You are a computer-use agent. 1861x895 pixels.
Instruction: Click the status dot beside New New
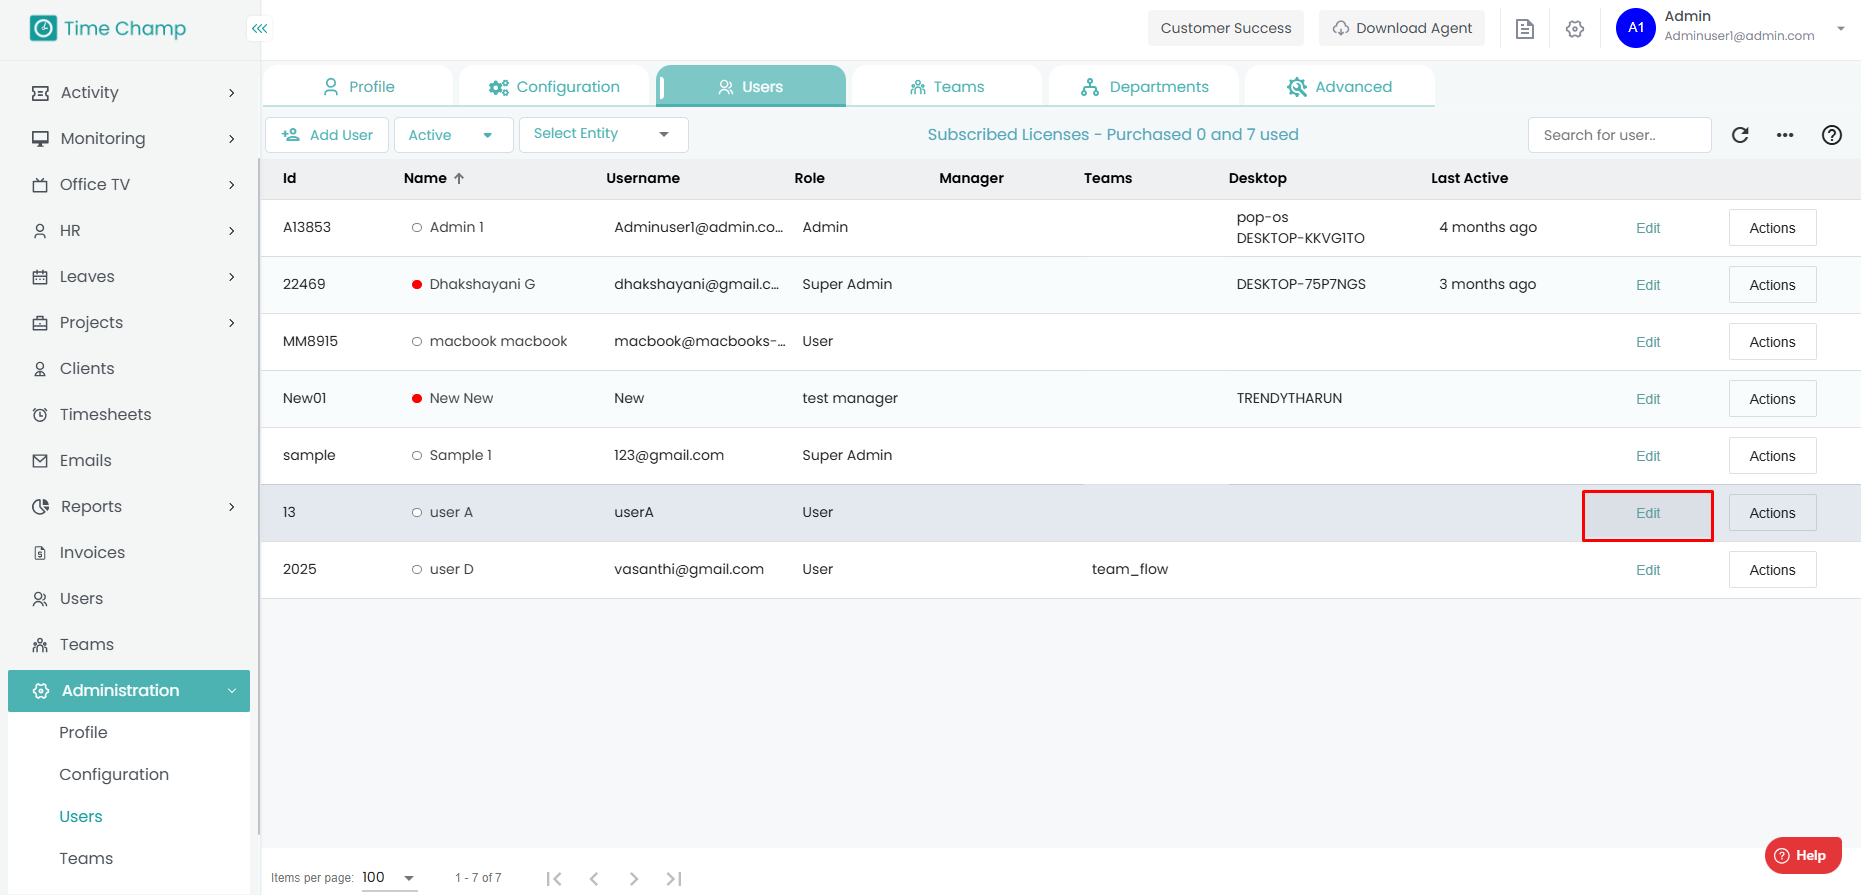click(x=416, y=399)
